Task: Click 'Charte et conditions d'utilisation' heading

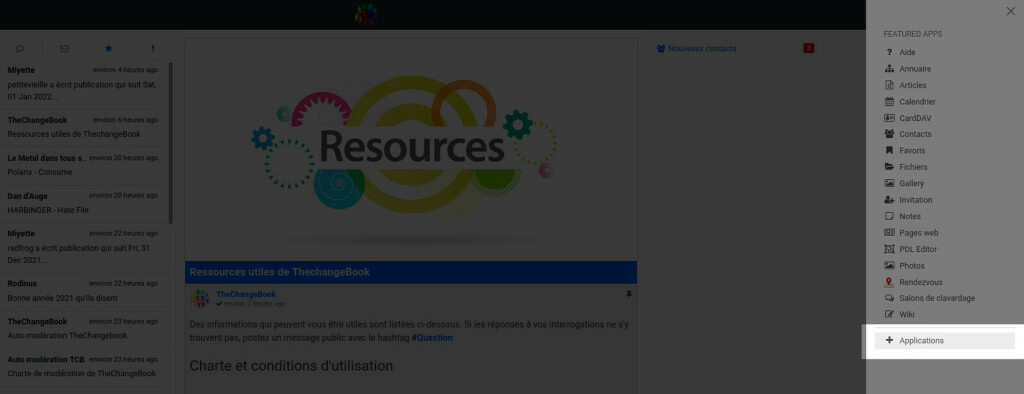Action: click(x=291, y=366)
